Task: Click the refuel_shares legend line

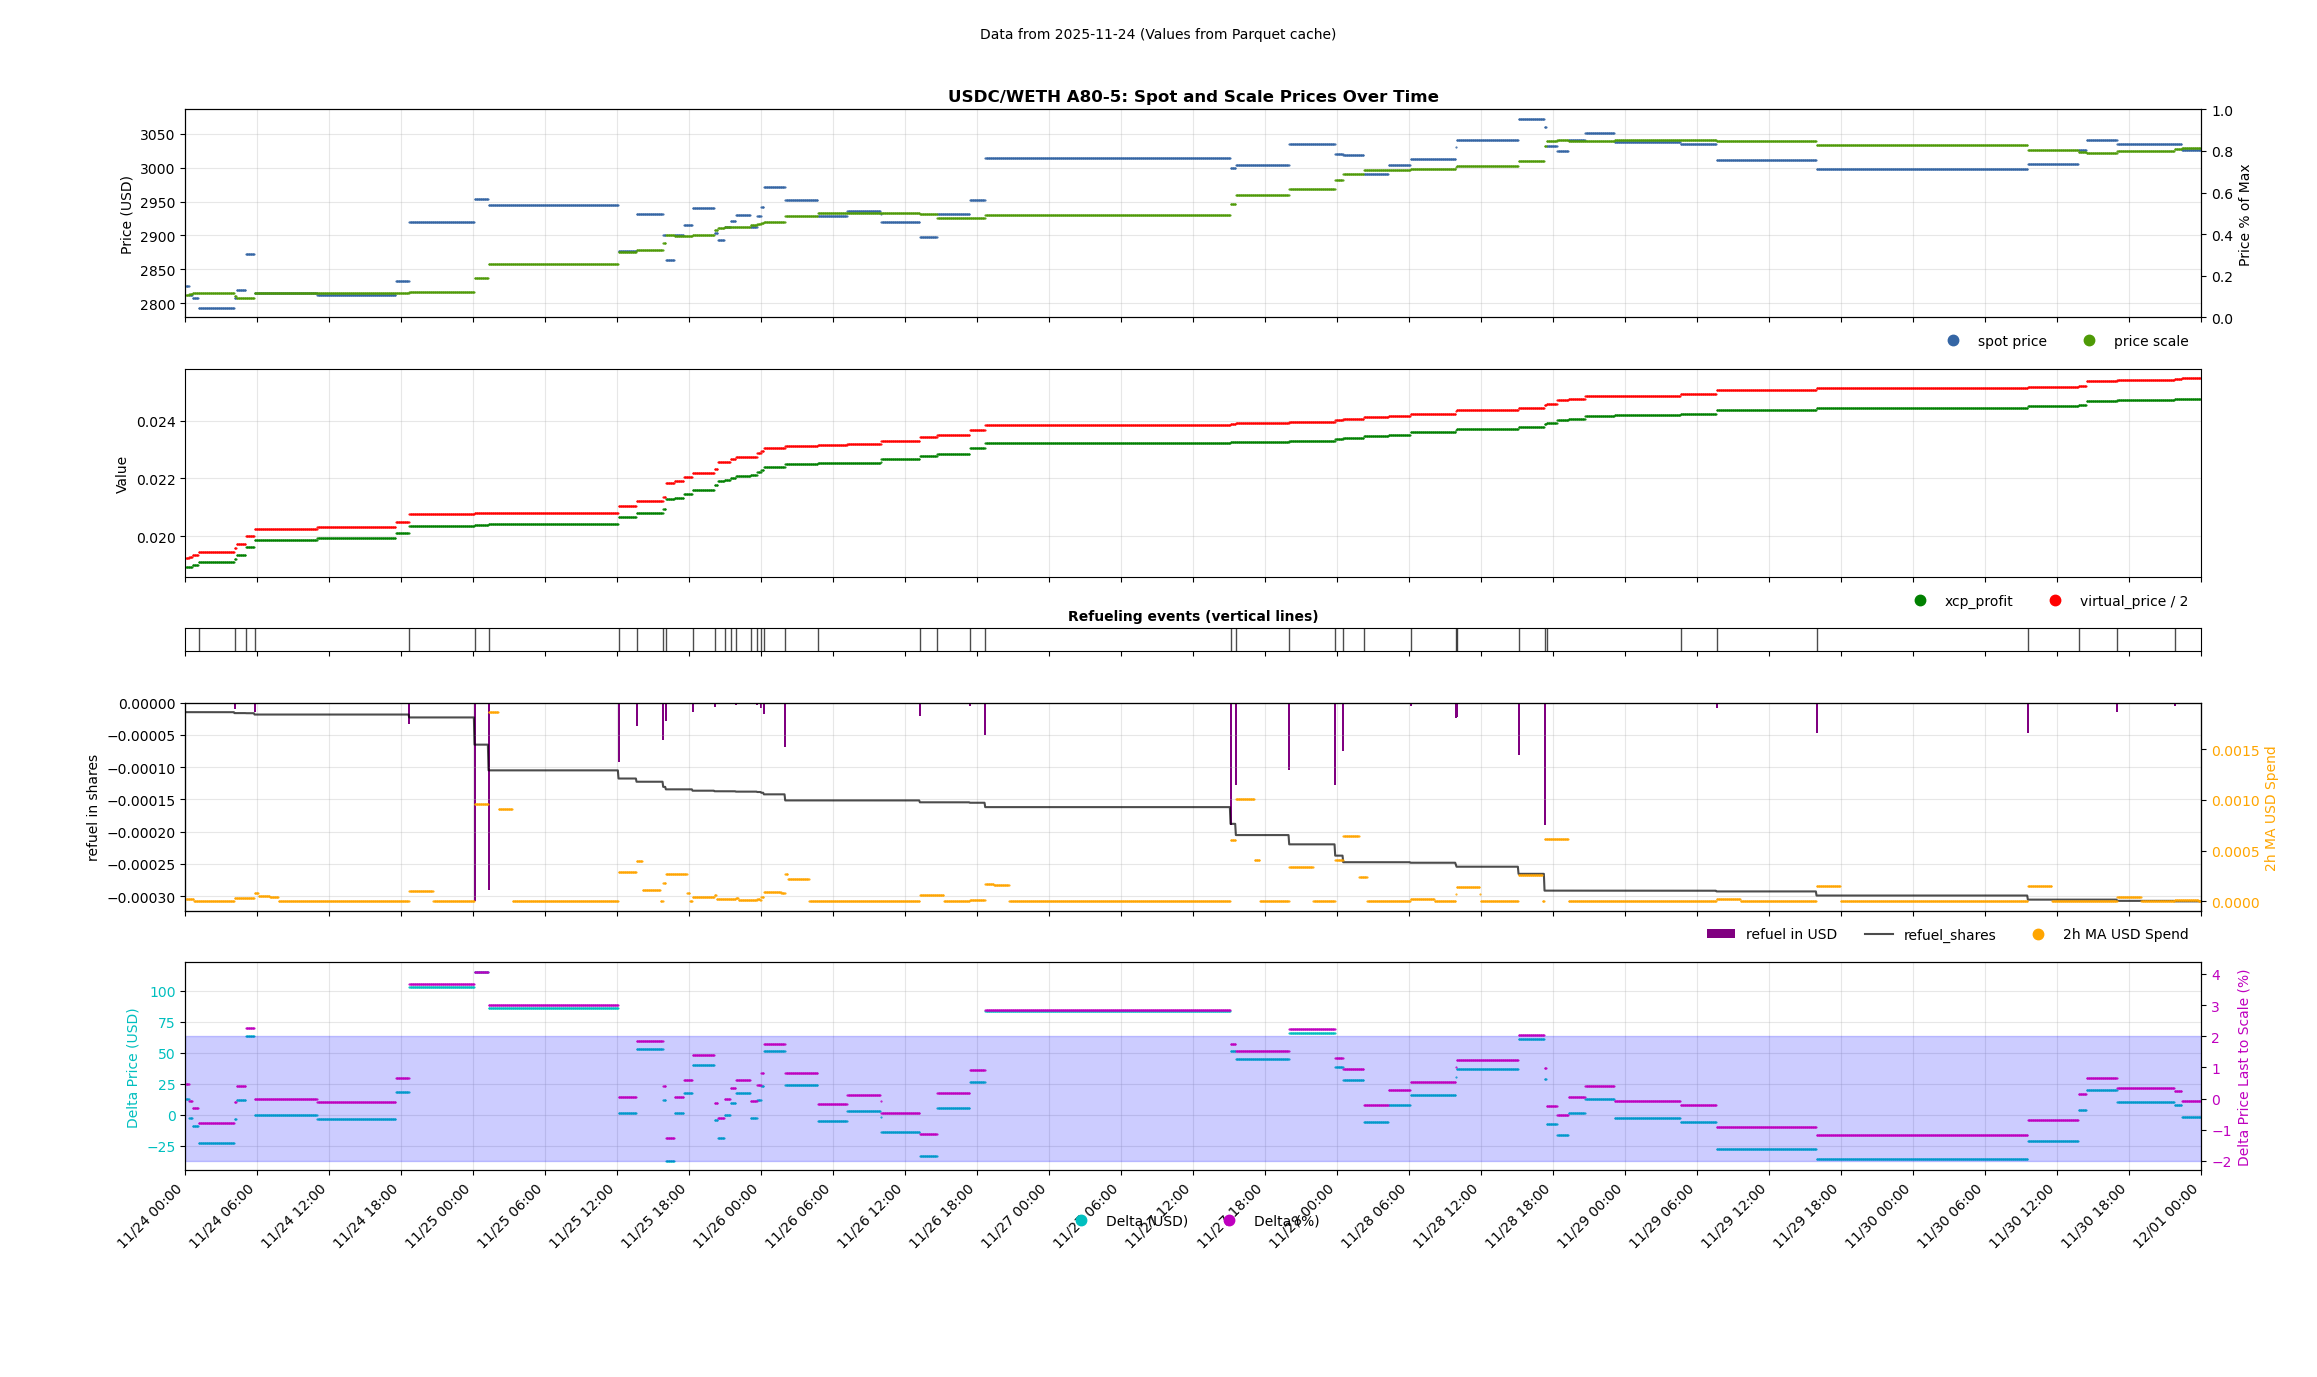Action: click(x=1878, y=935)
